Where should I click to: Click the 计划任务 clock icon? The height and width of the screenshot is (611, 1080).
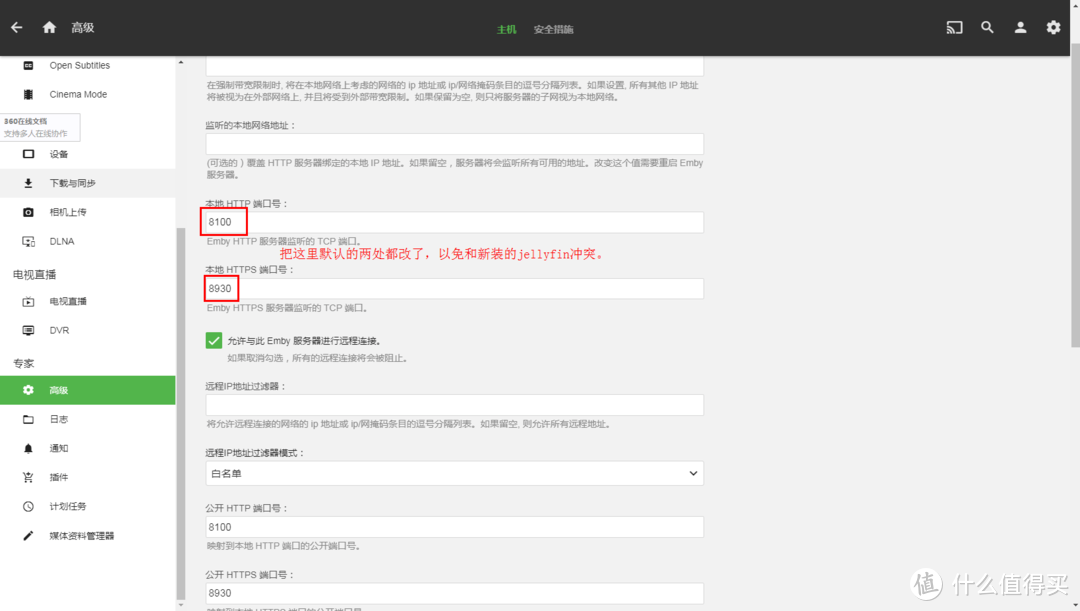tap(28, 506)
